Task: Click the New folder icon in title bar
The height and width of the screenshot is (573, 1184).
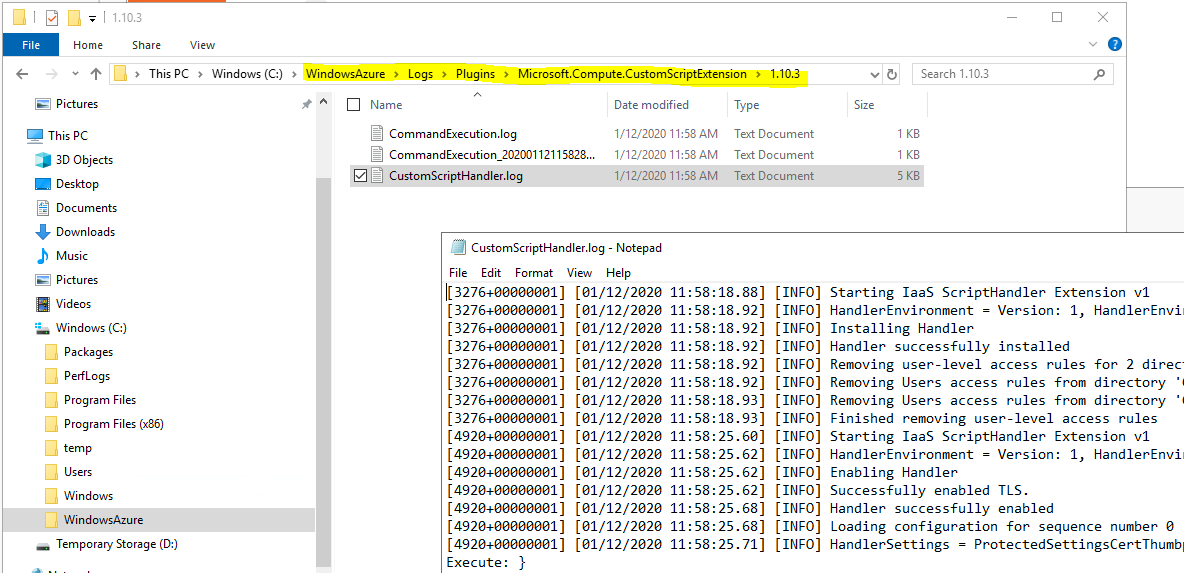Action: [x=74, y=17]
